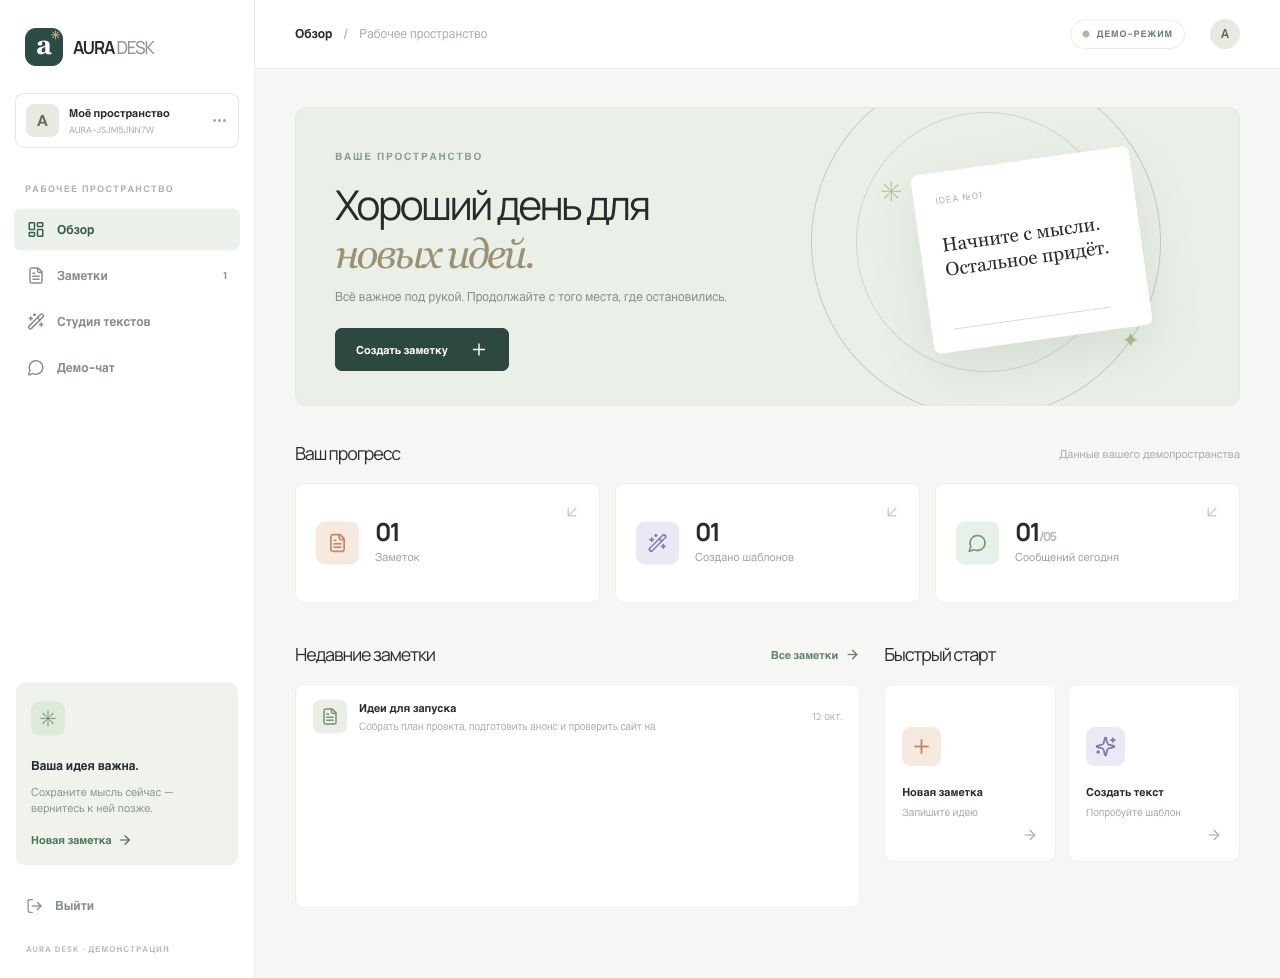Click the green chat icon on messages card

point(977,543)
